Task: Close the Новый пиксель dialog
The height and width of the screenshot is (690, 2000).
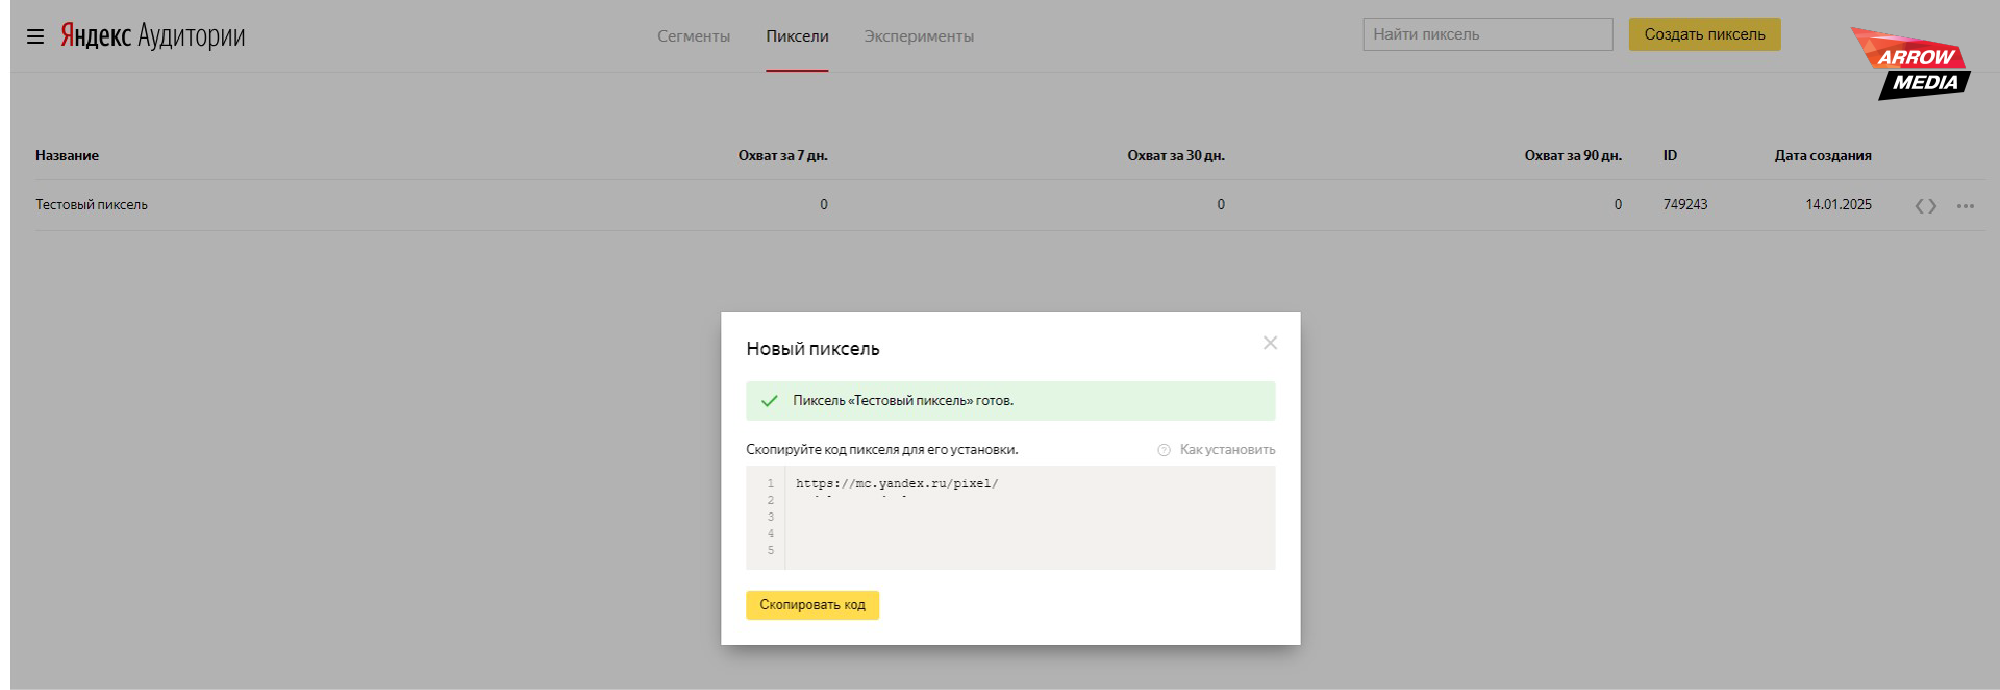Action: click(1270, 343)
